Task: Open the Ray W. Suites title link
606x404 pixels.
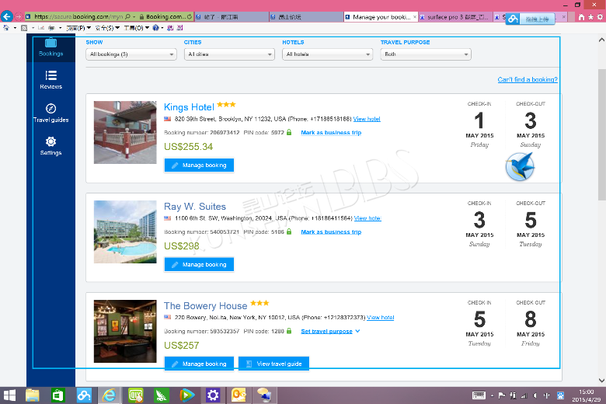Action: coord(195,206)
